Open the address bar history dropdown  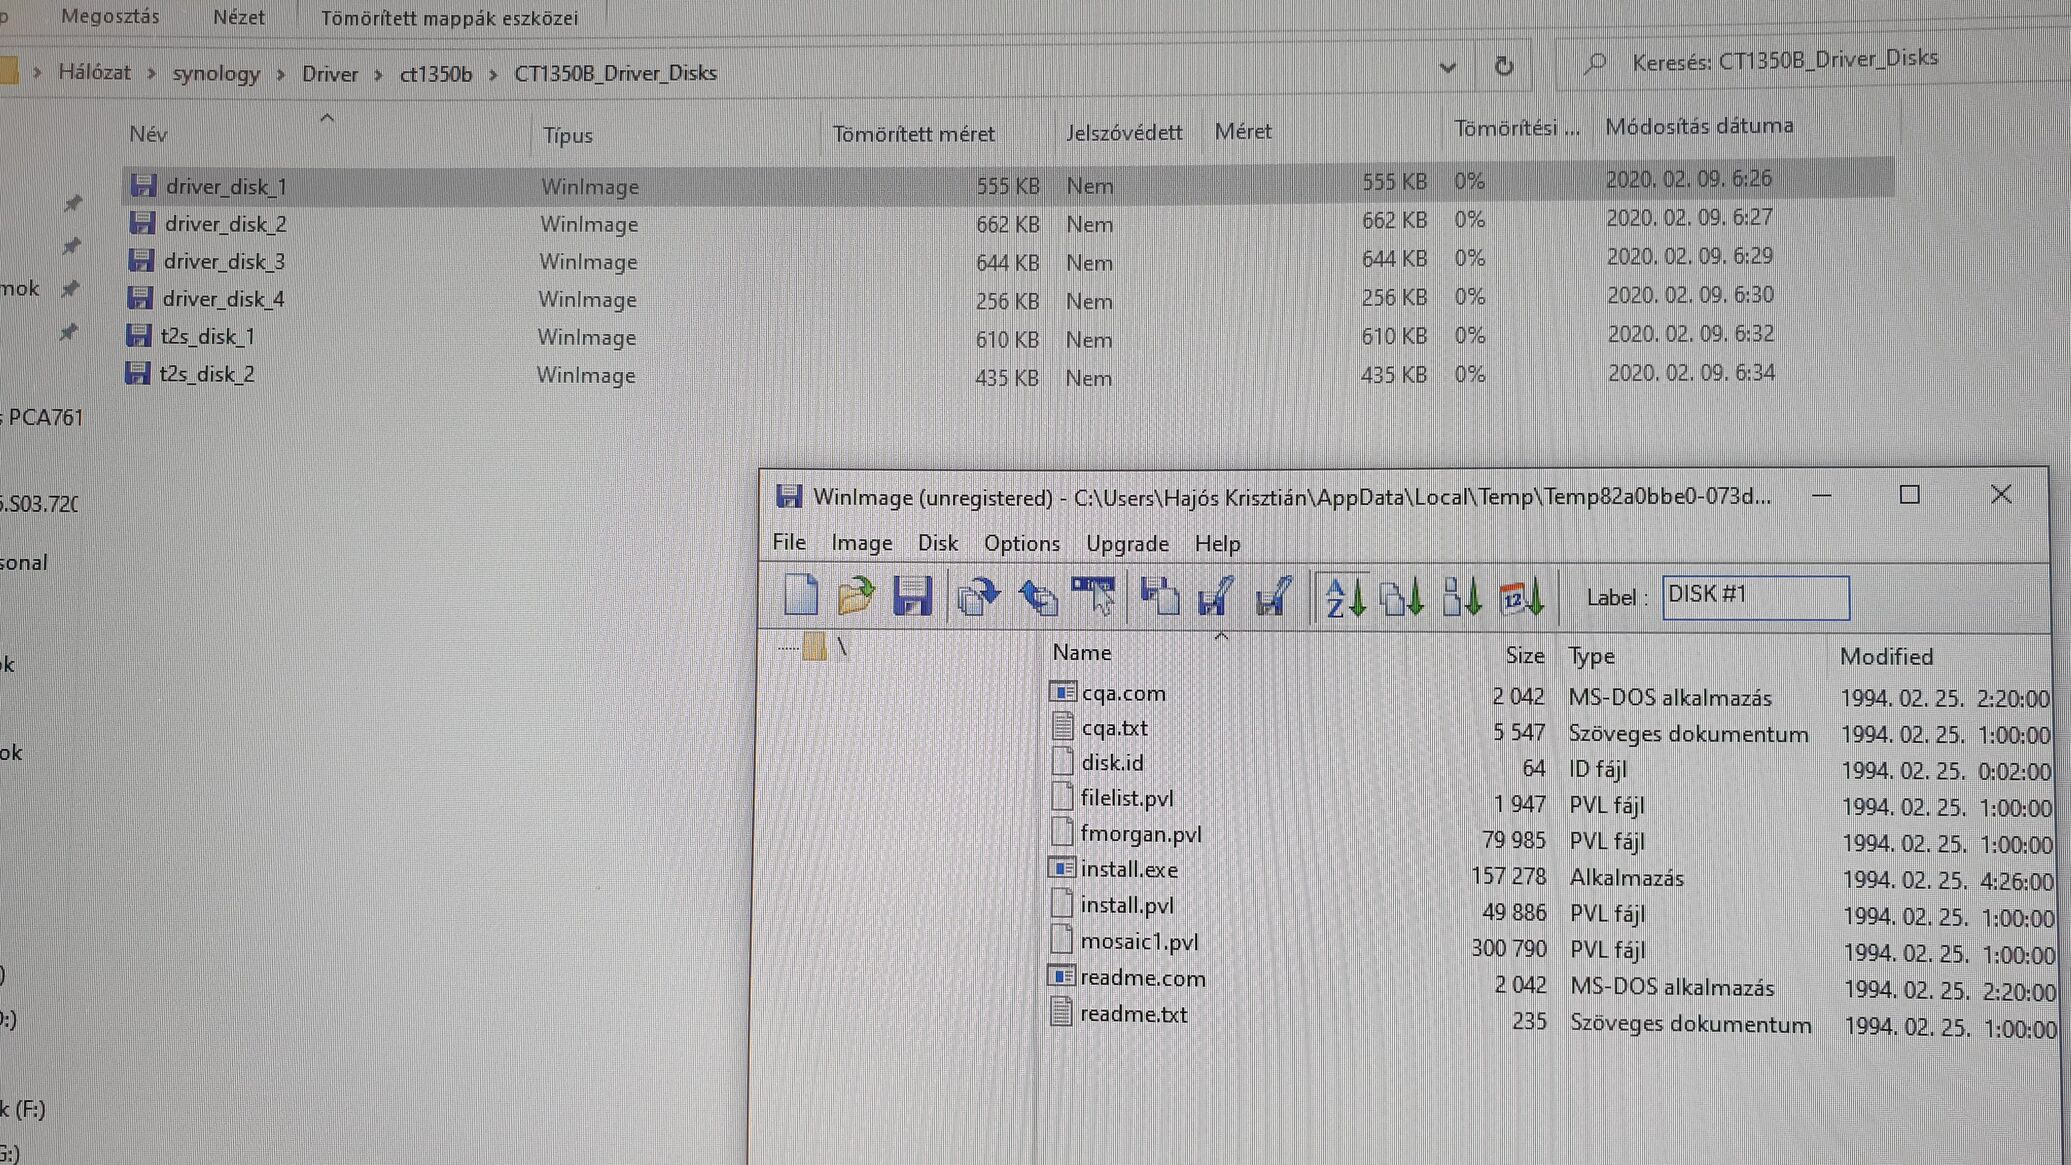[x=1447, y=68]
